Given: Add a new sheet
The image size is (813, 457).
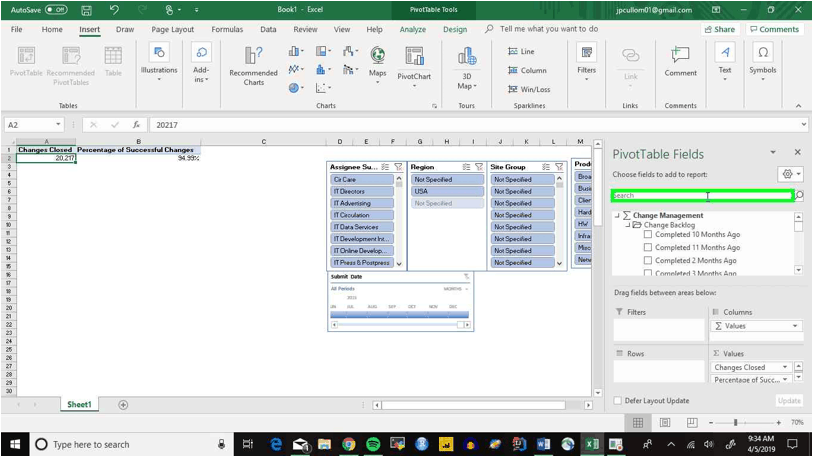Looking at the screenshot, I should (x=123, y=405).
